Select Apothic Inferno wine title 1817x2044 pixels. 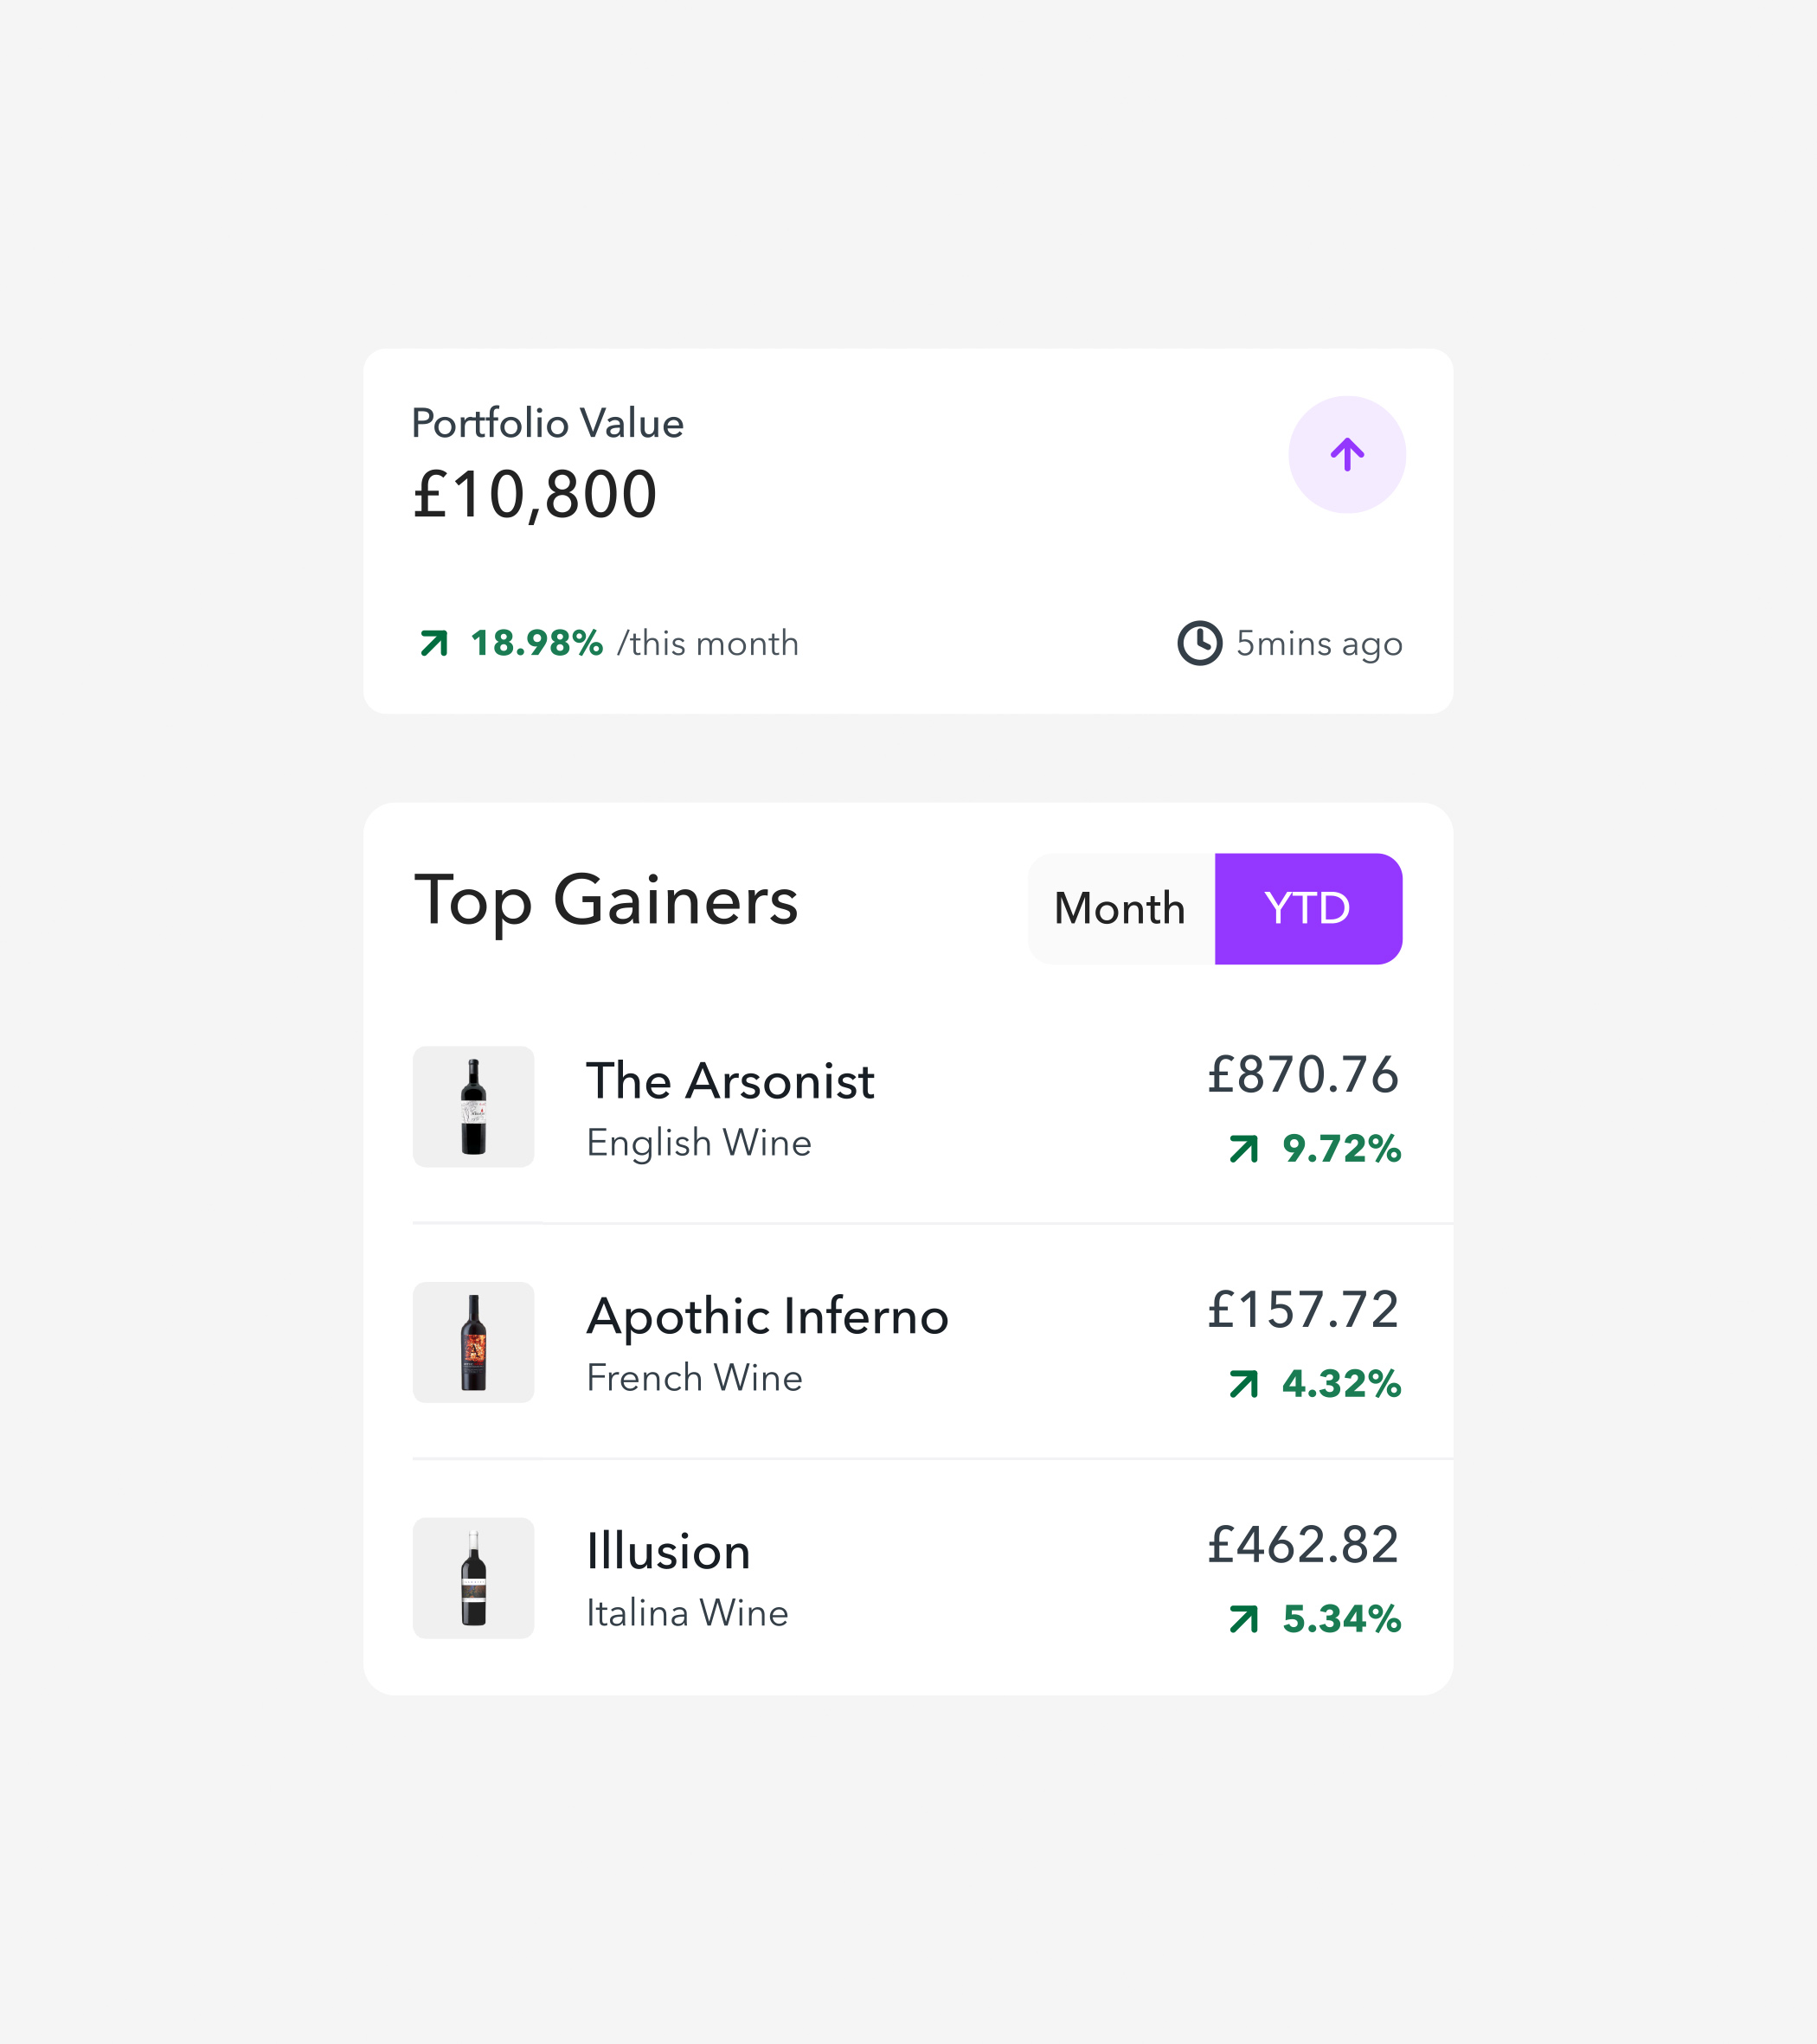coord(767,1316)
